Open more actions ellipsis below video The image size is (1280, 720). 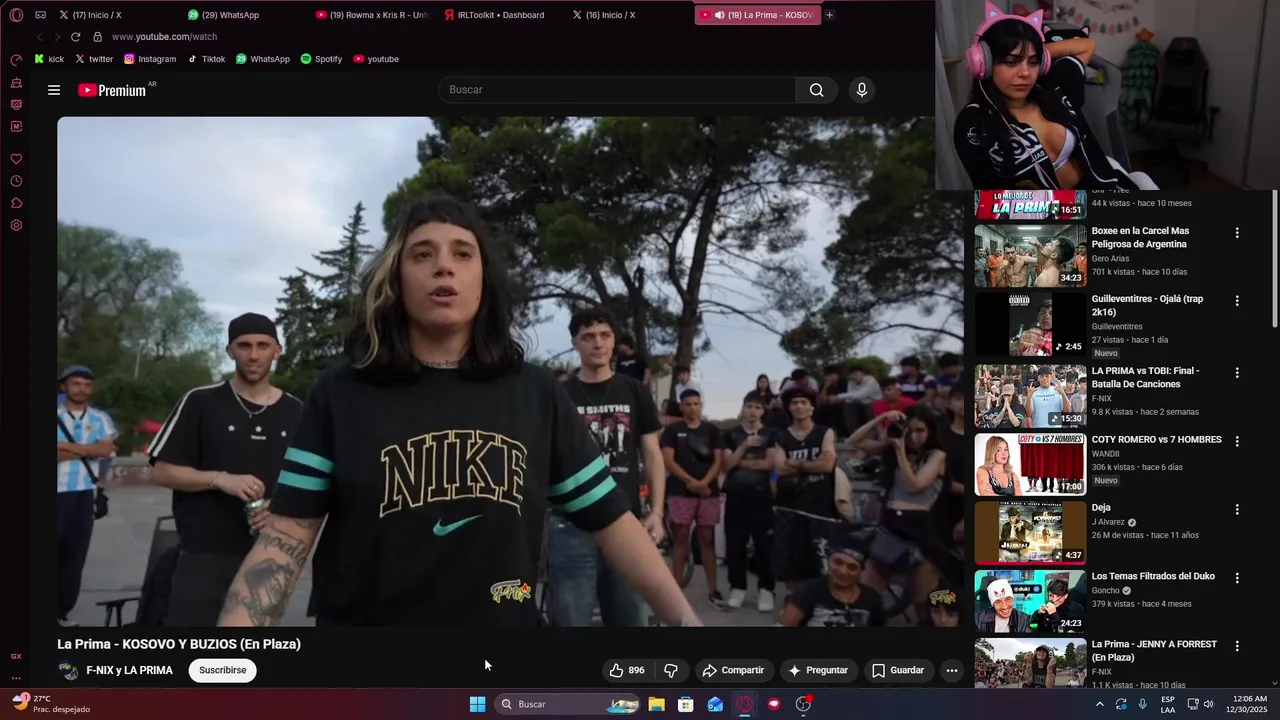(952, 670)
